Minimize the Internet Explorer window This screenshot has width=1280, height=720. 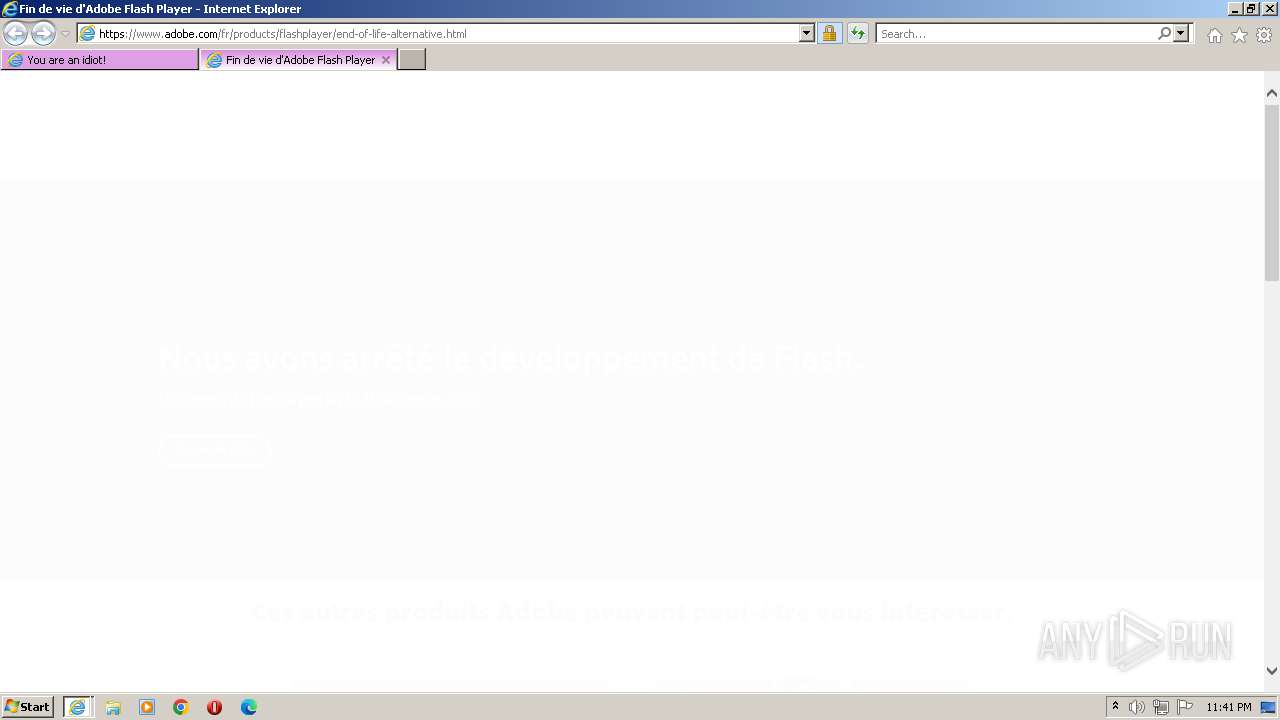point(1235,9)
